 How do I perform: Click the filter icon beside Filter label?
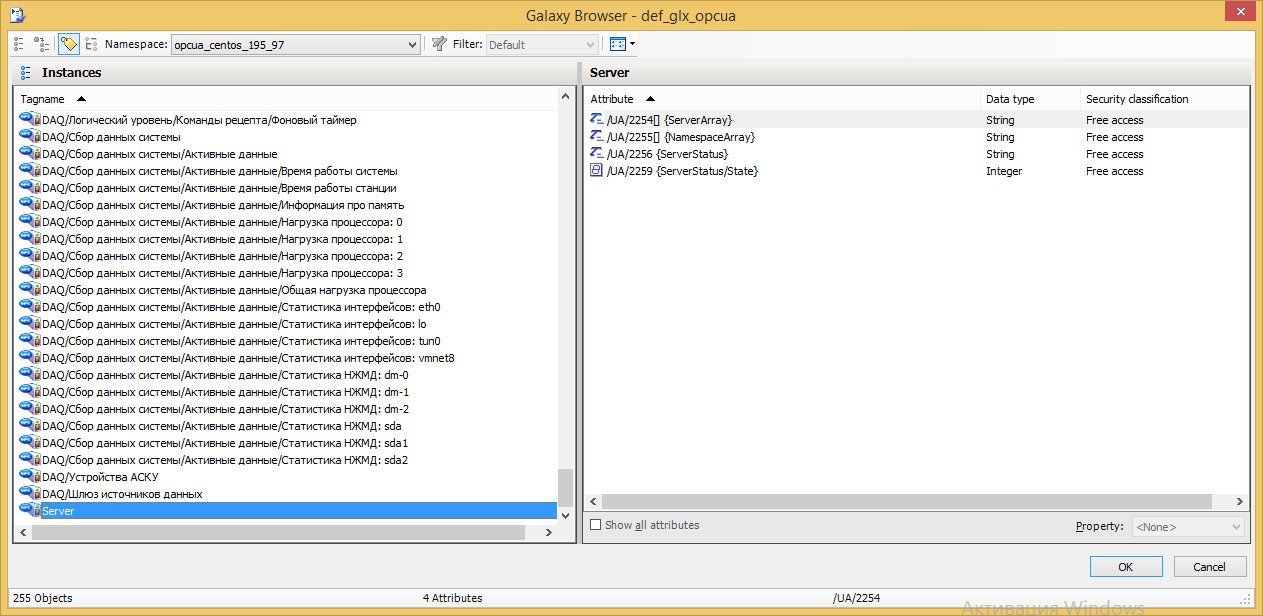click(x=439, y=44)
